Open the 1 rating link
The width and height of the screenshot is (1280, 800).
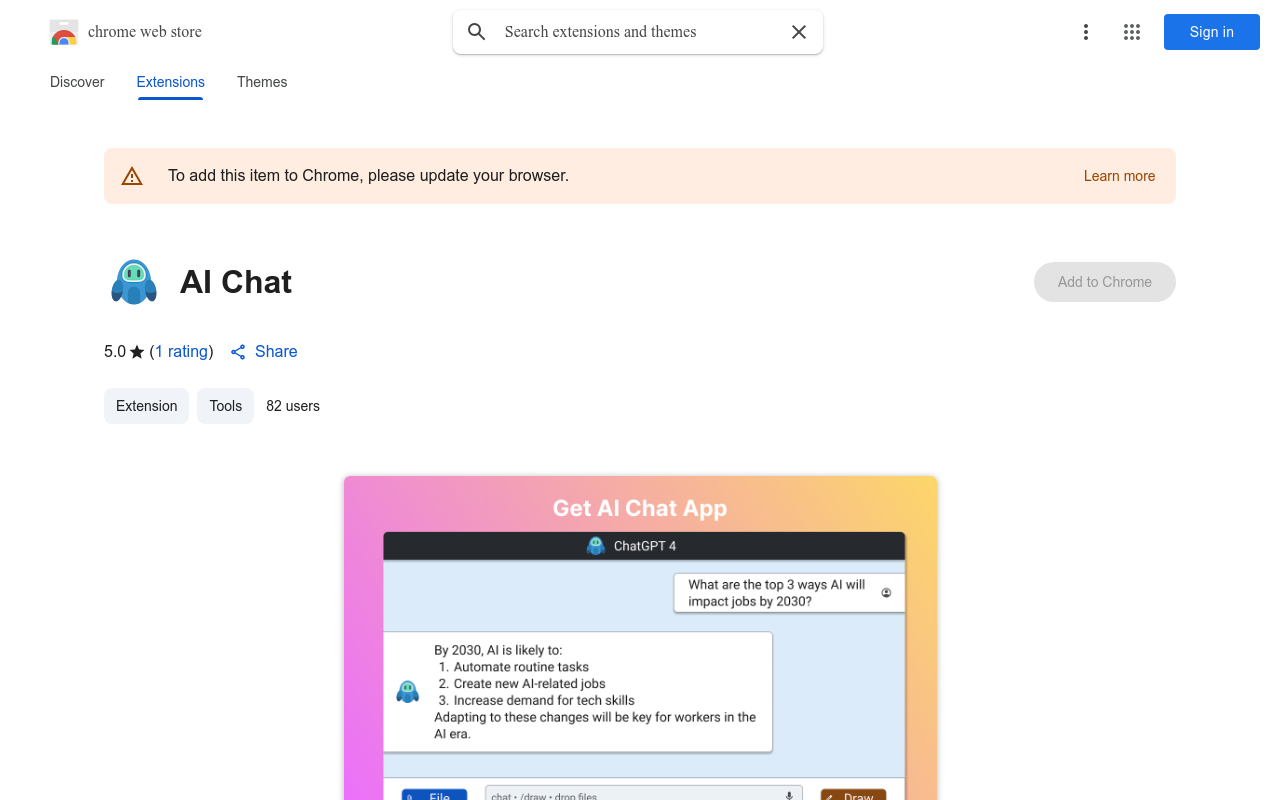(x=181, y=352)
